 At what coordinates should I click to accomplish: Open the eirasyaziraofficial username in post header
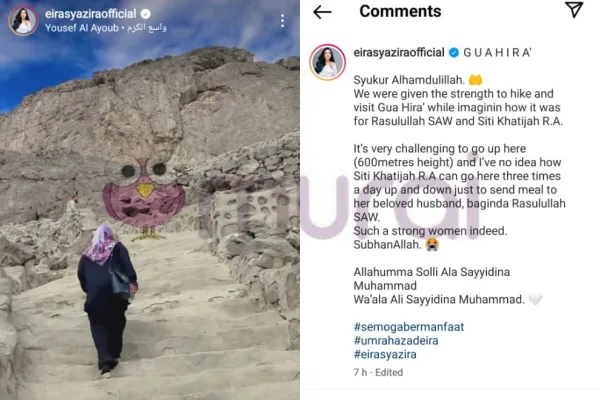pos(90,14)
